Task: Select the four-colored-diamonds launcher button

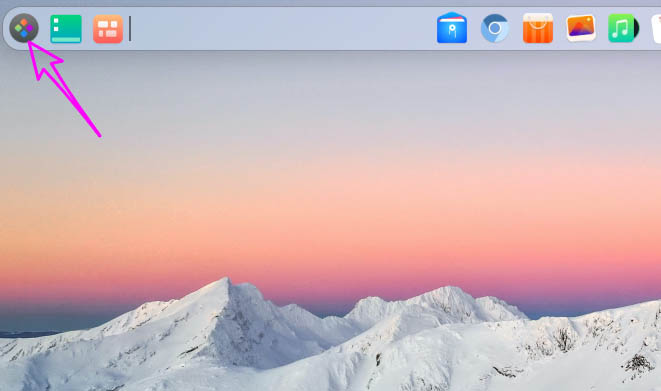Action: click(x=24, y=28)
